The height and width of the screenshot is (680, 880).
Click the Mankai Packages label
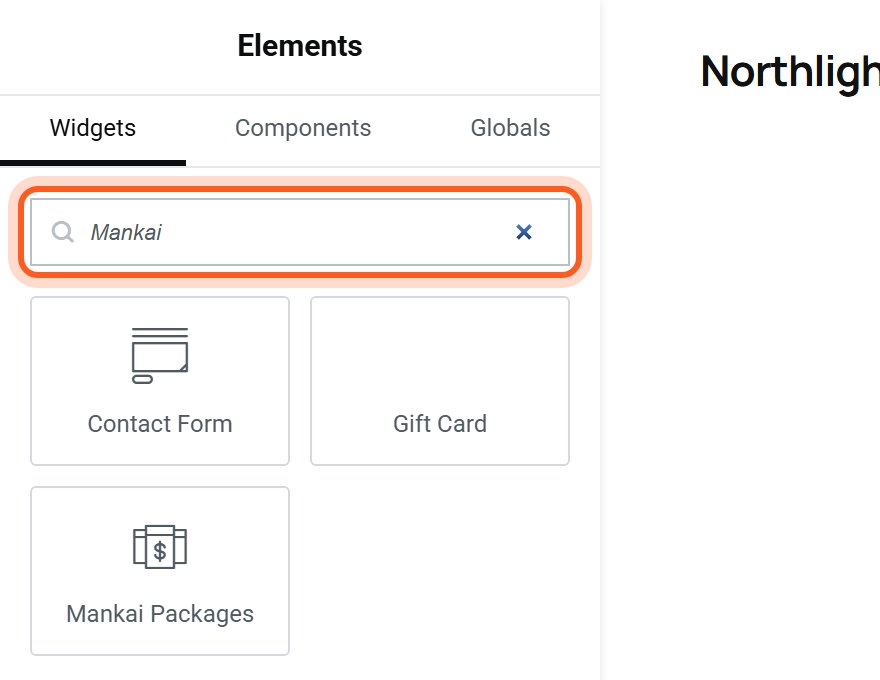tap(160, 614)
